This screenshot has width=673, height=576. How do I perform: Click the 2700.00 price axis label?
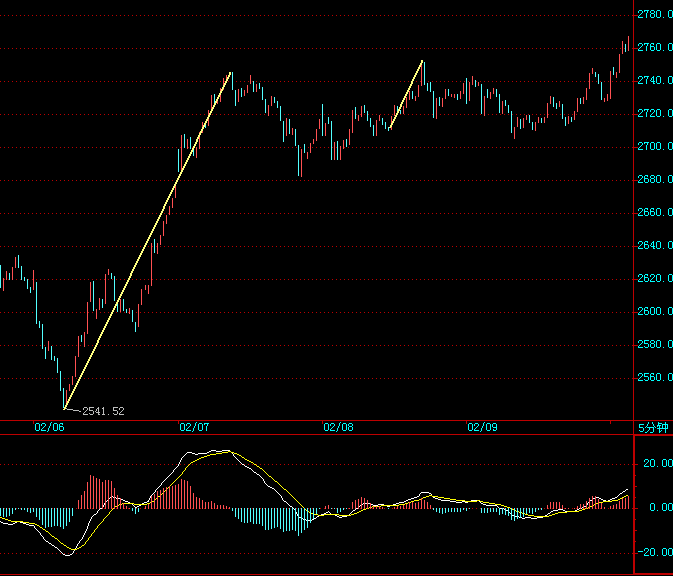tap(654, 147)
